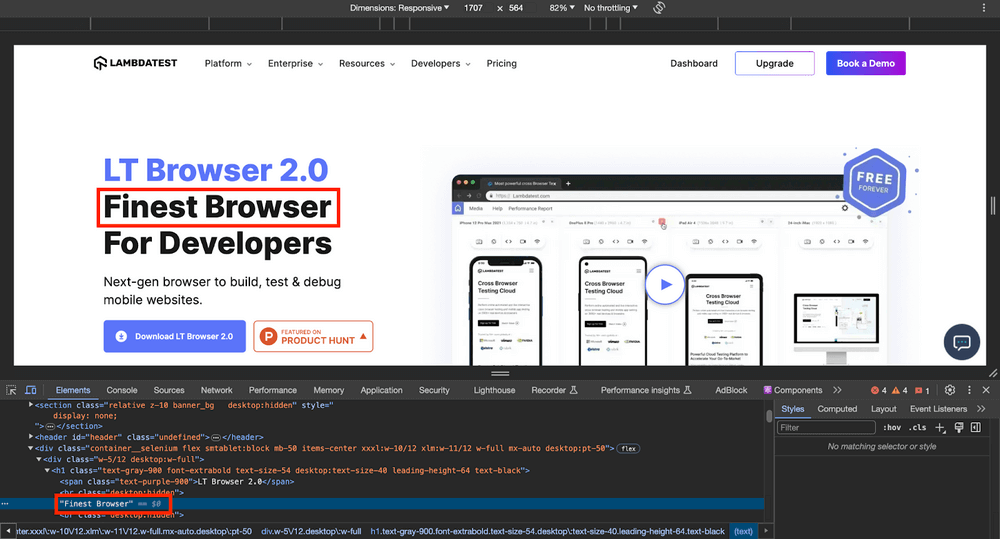This screenshot has width=1000, height=539.
Task: Open the Dimensions: Responsive dropdown
Action: click(399, 8)
